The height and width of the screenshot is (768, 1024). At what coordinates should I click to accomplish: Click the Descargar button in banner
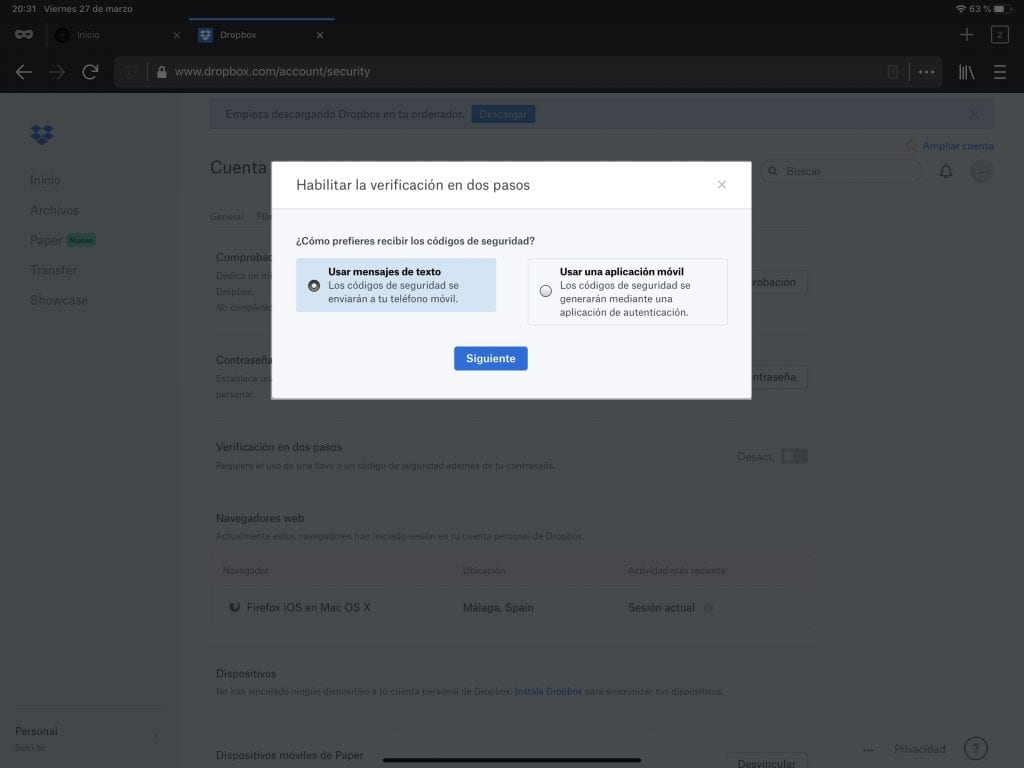click(x=503, y=114)
